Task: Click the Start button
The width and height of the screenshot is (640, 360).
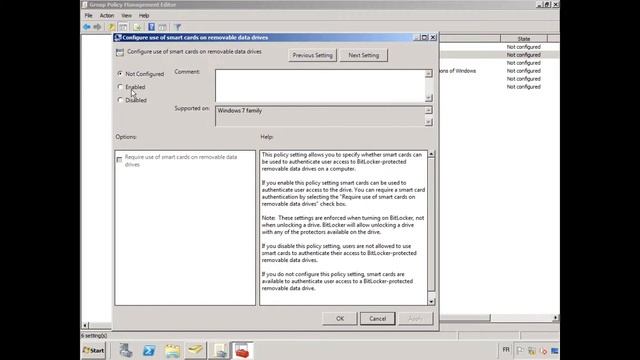Action: 94,350
